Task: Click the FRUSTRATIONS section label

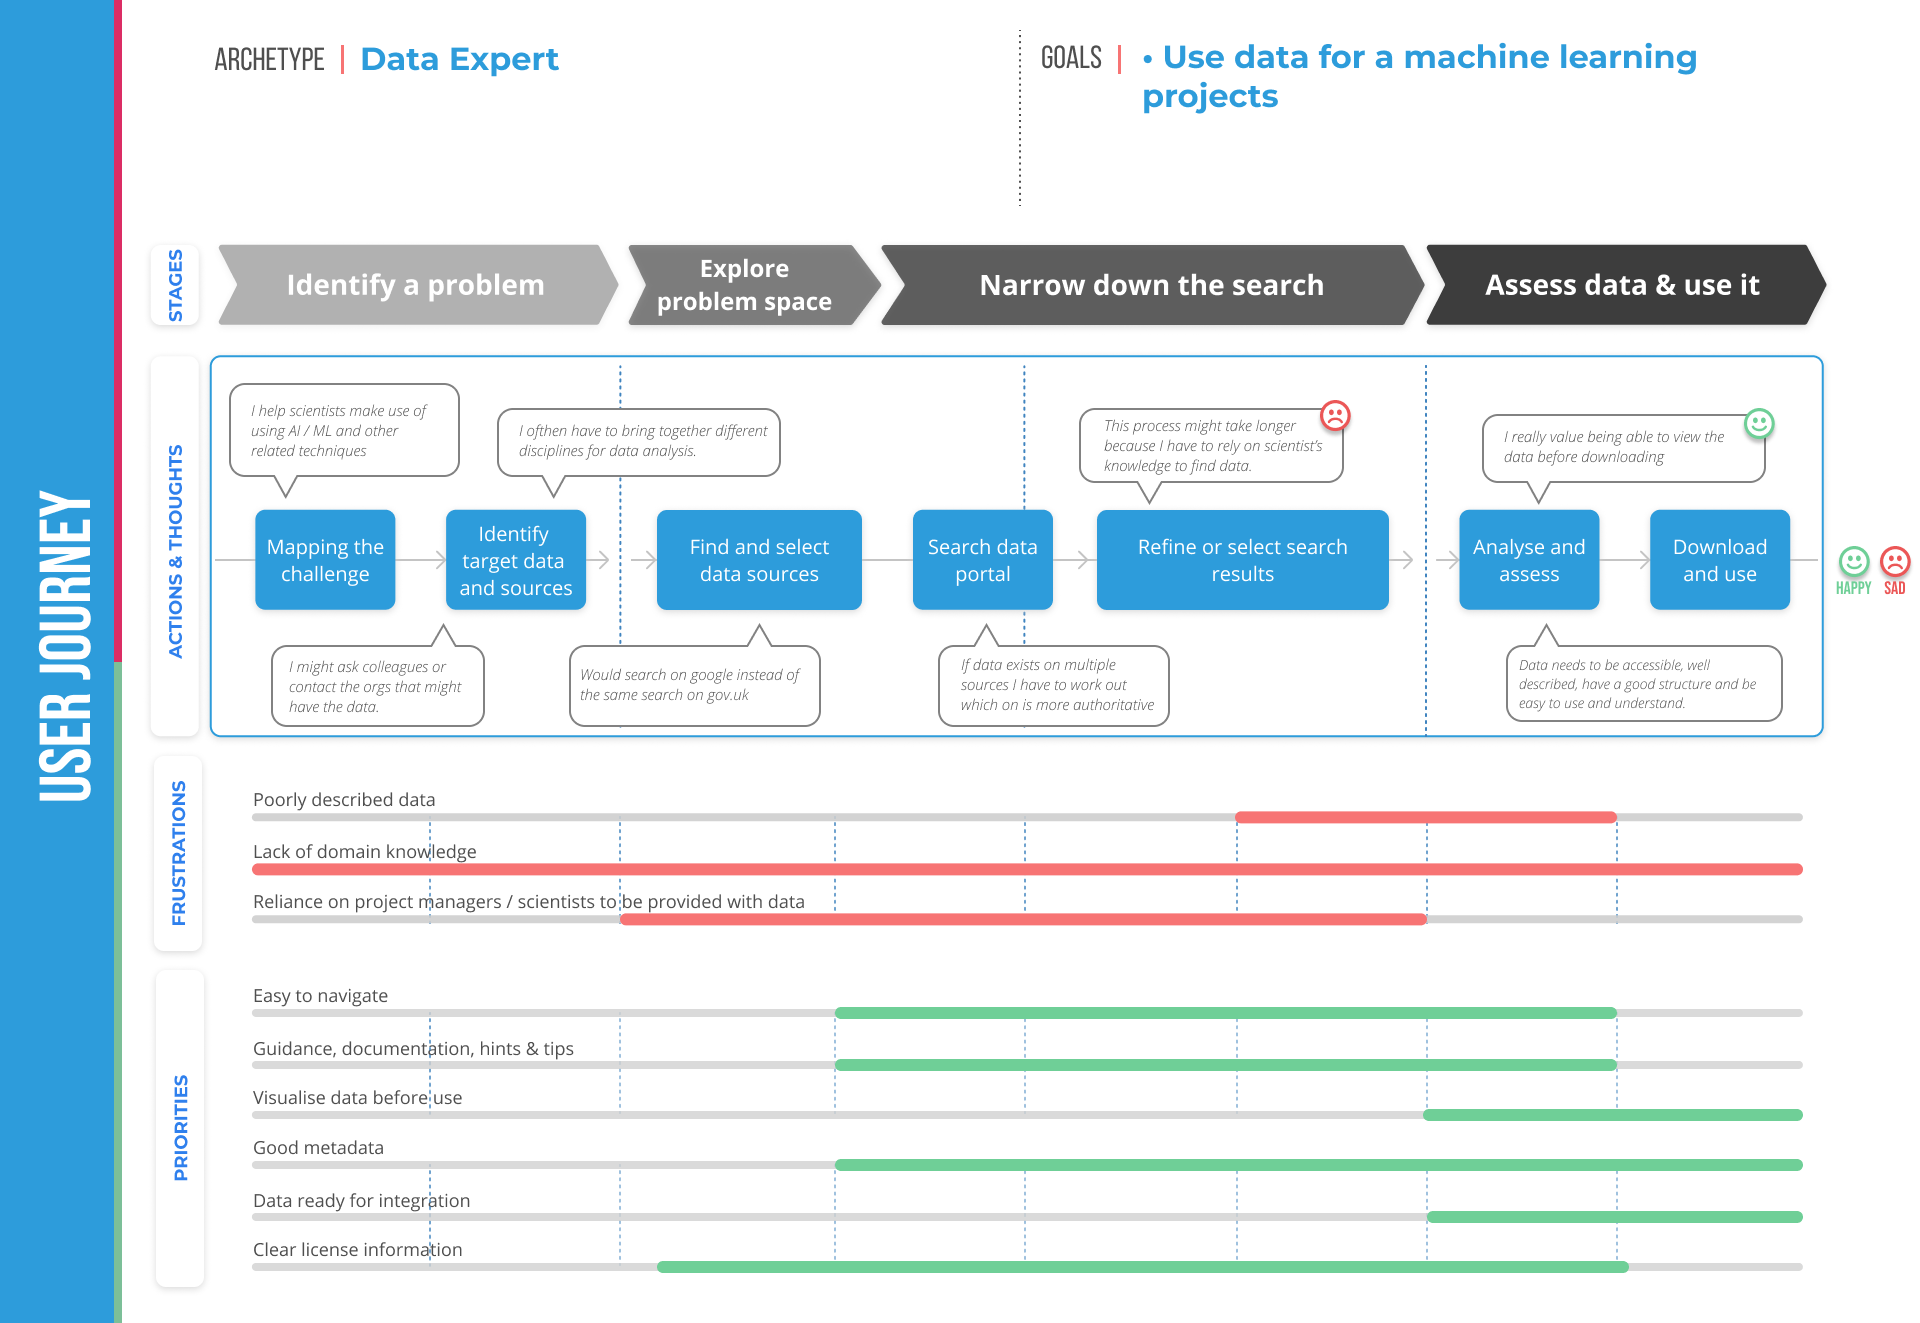Action: tap(178, 852)
